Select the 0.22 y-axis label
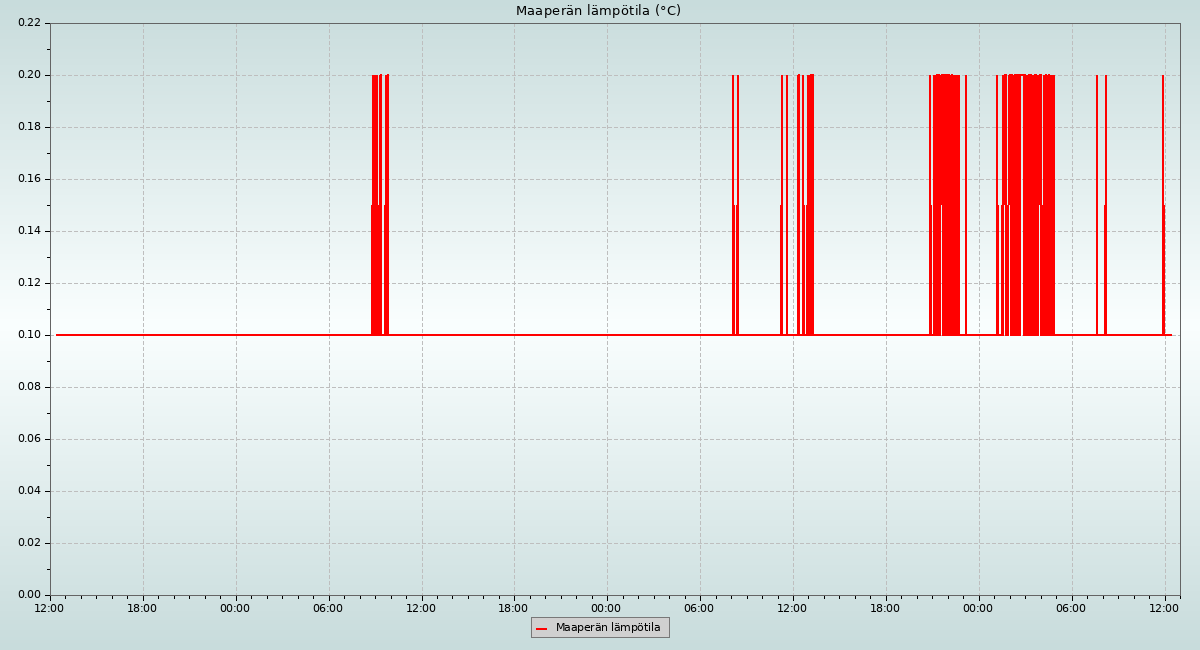 29,23
